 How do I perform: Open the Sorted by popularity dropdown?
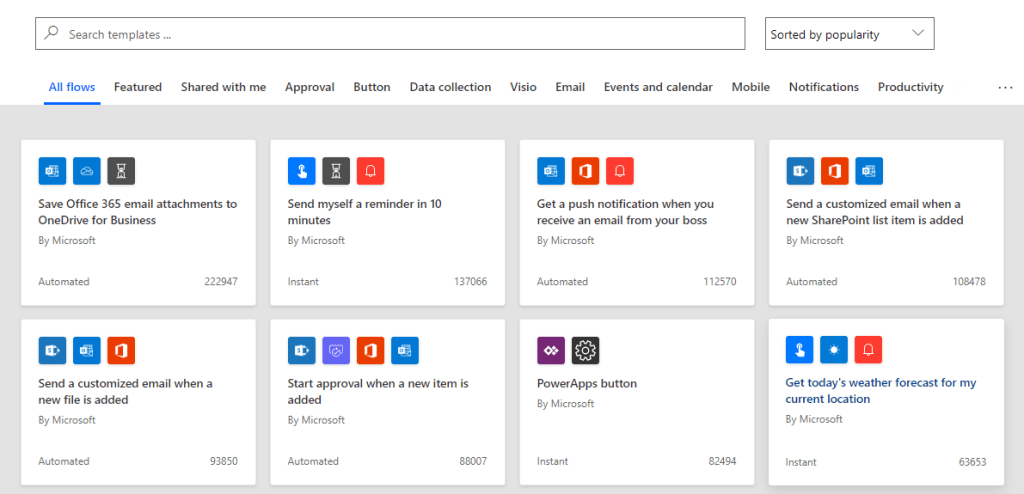point(850,34)
